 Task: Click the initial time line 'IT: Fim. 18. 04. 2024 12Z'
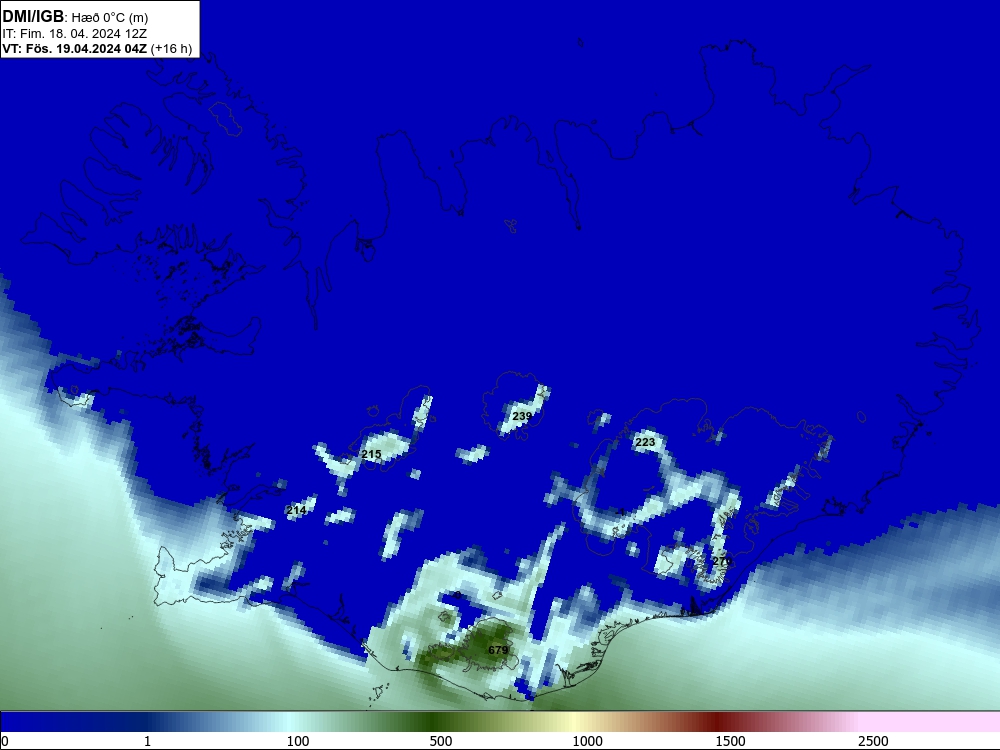(x=75, y=34)
